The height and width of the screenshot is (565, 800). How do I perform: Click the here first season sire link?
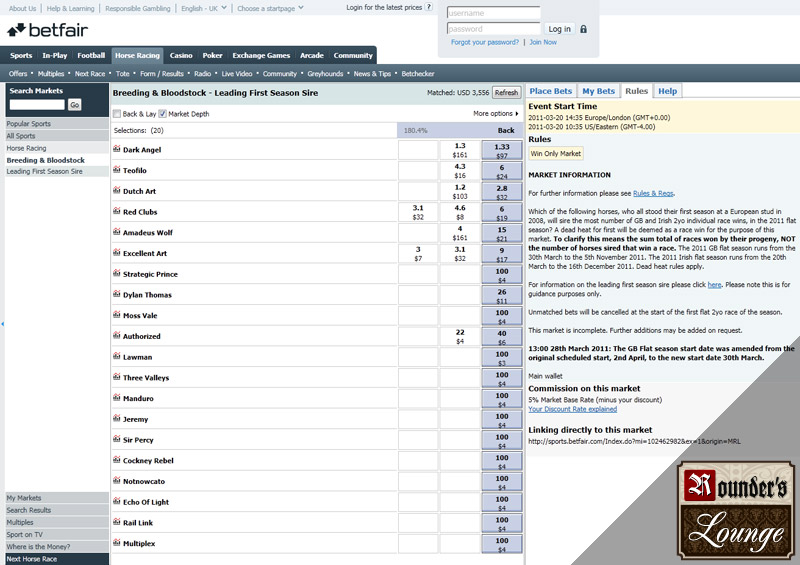[714, 285]
